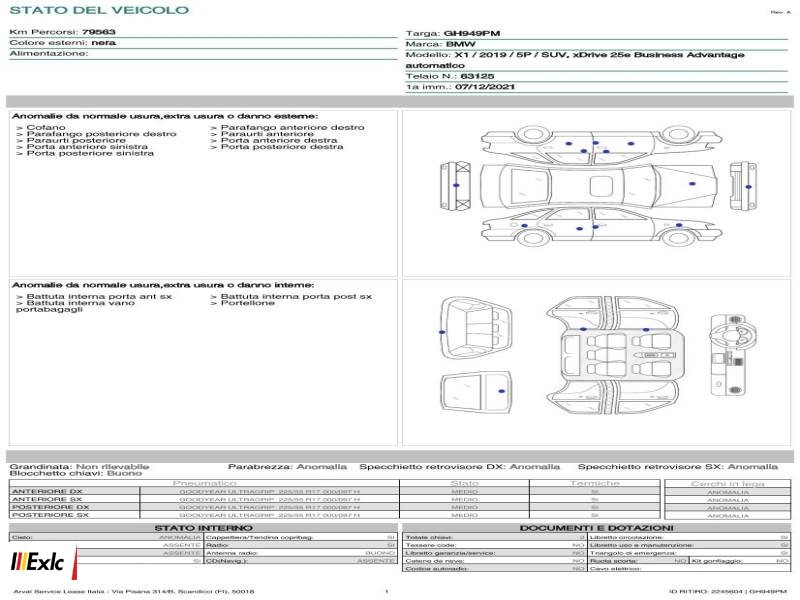This screenshot has height=600, width=800.
Task: Click the top-down car view in exterior diagram
Action: (598, 185)
